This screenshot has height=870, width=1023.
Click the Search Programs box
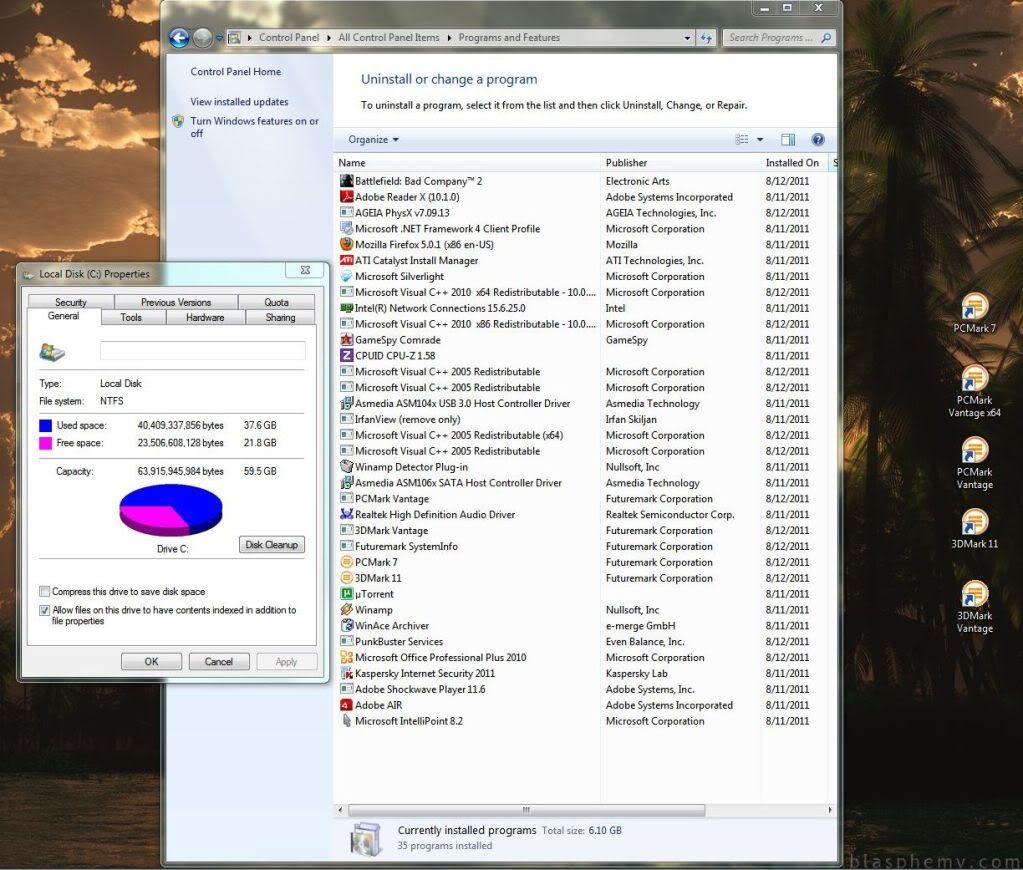[x=778, y=38]
